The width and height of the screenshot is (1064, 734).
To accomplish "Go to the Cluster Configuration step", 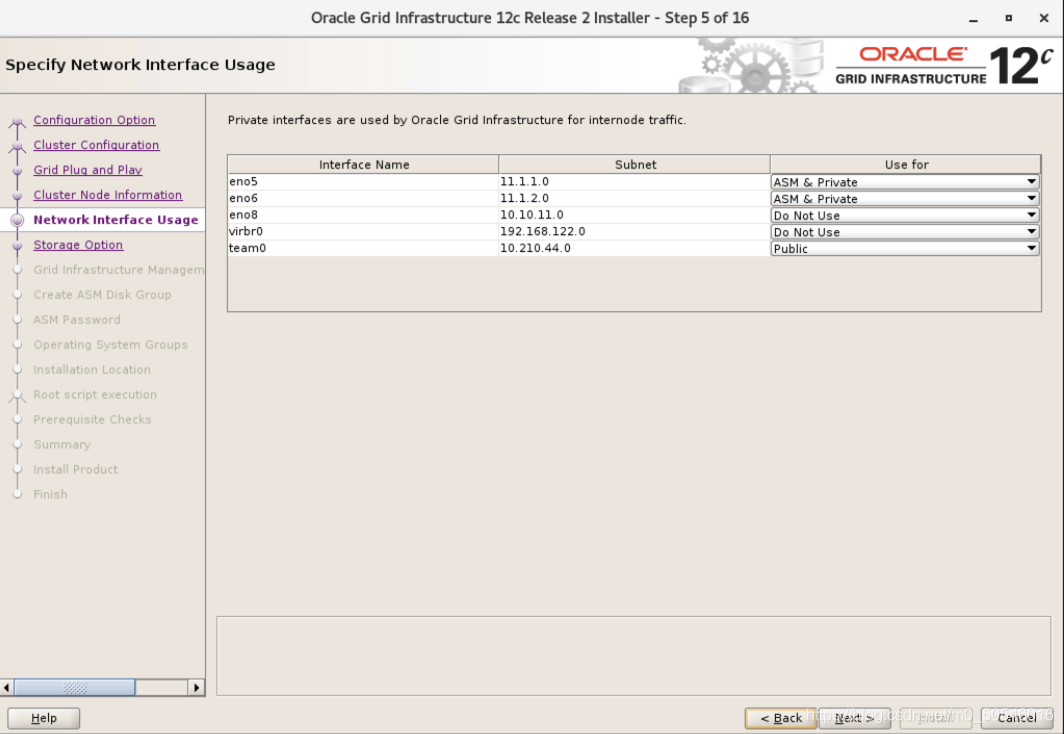I will coord(96,145).
